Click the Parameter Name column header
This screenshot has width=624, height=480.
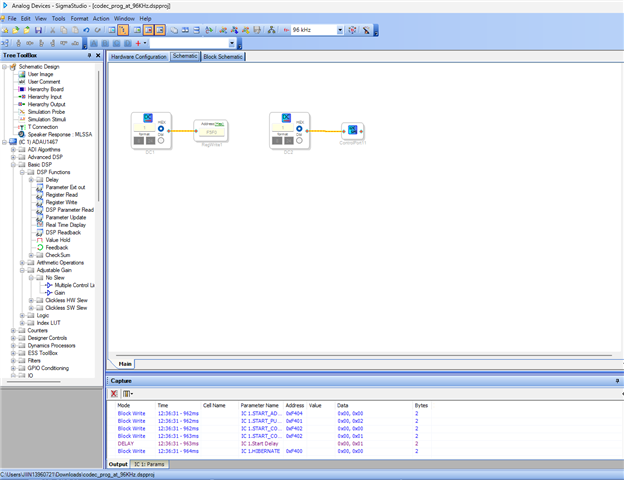point(259,405)
